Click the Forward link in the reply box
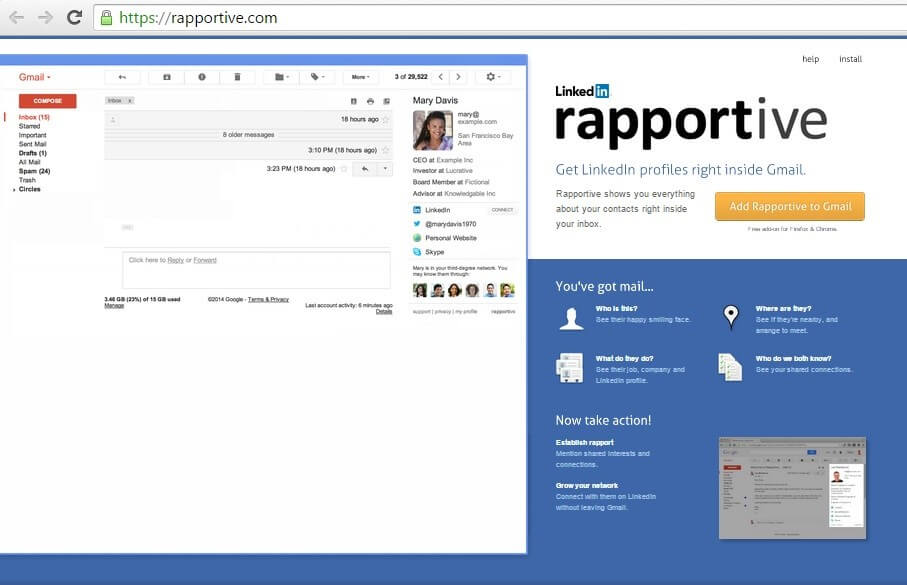907x585 pixels. [x=205, y=260]
